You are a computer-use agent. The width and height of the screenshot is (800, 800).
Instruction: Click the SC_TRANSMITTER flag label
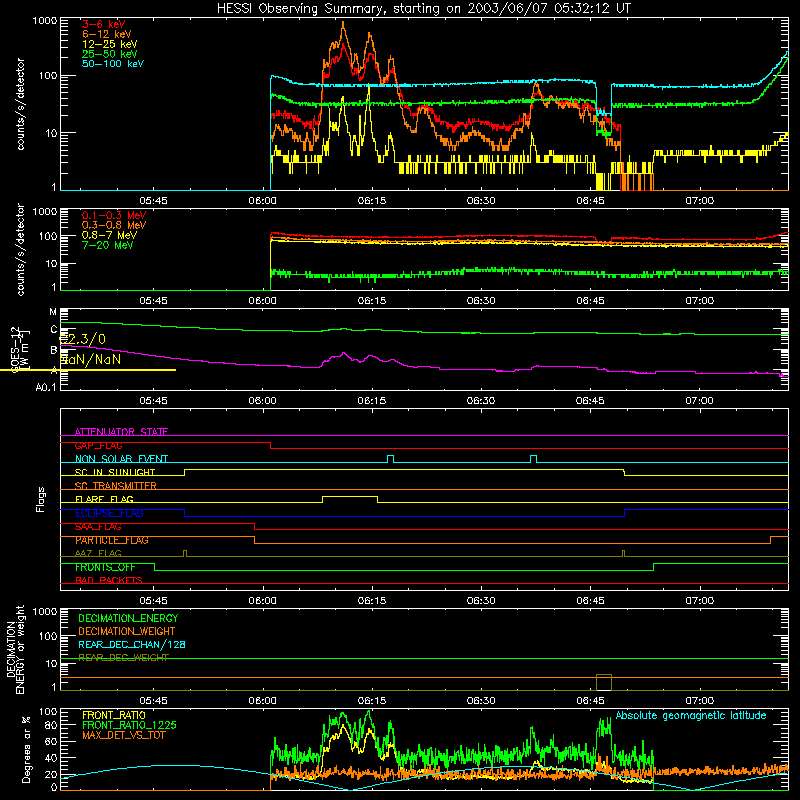pos(116,486)
